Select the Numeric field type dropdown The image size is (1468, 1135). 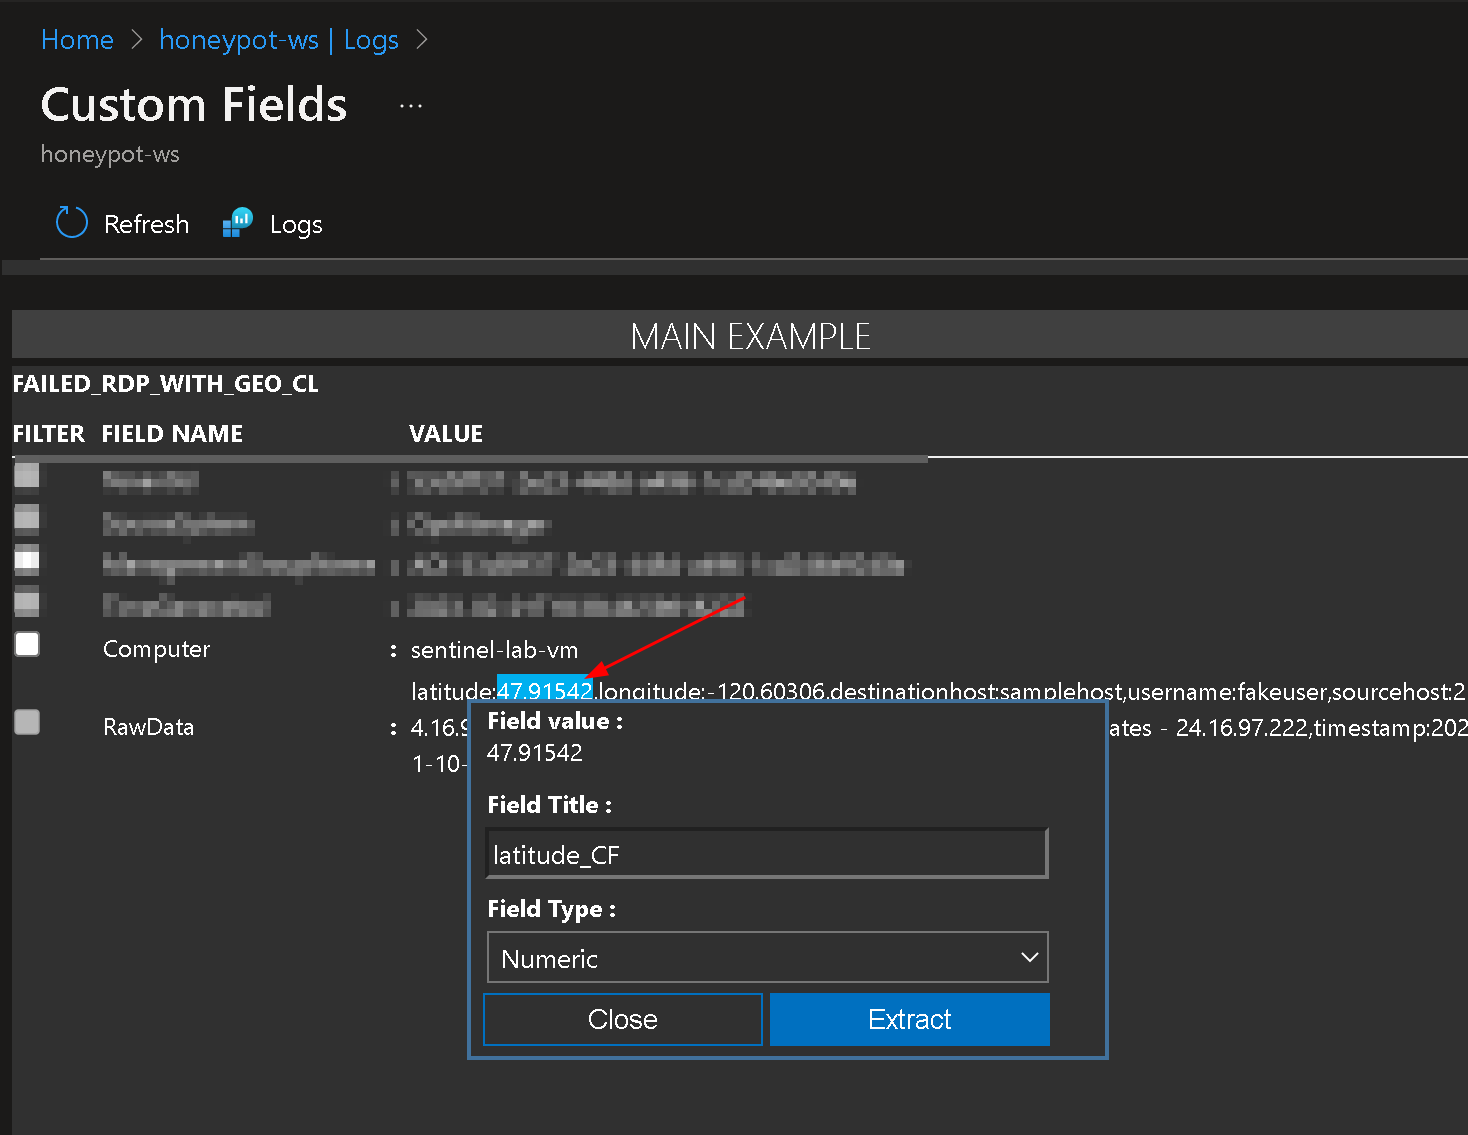click(766, 957)
